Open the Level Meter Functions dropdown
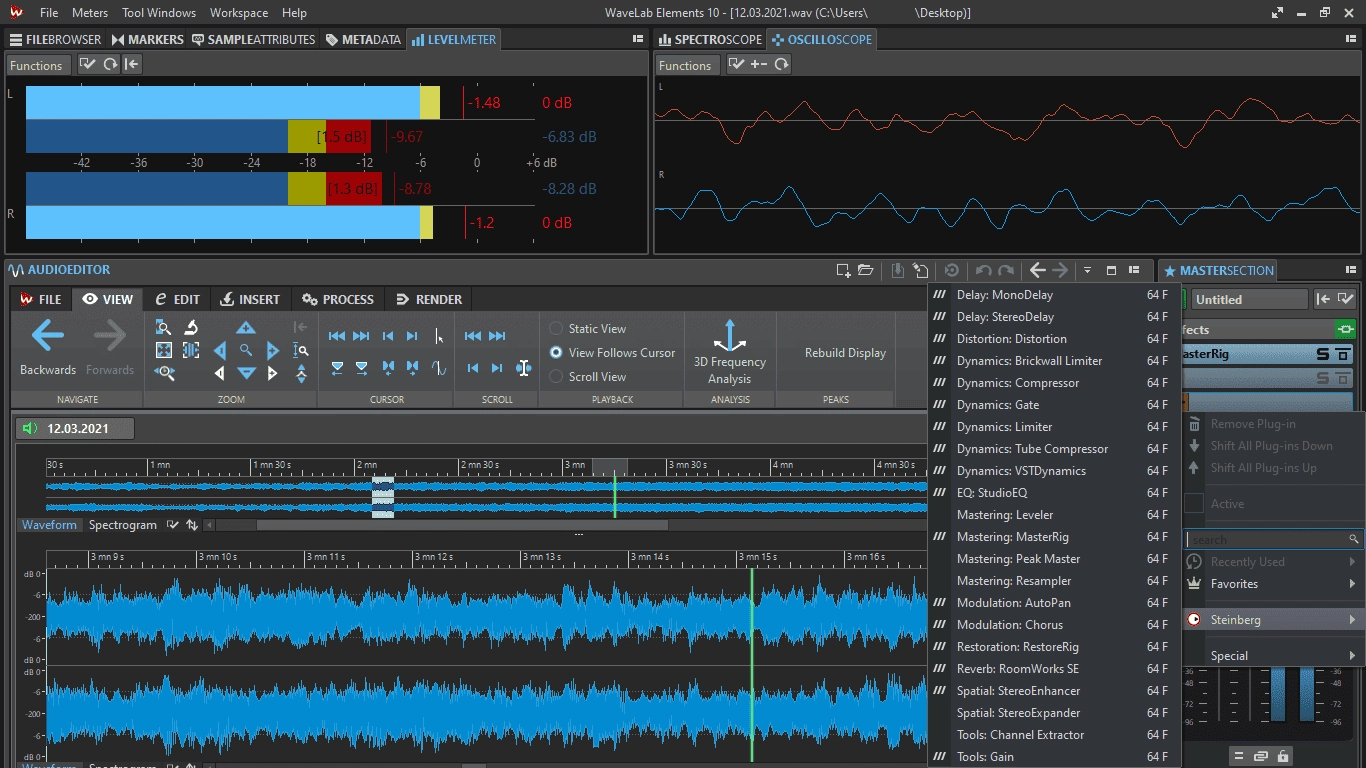The height and width of the screenshot is (768, 1366). pos(37,65)
